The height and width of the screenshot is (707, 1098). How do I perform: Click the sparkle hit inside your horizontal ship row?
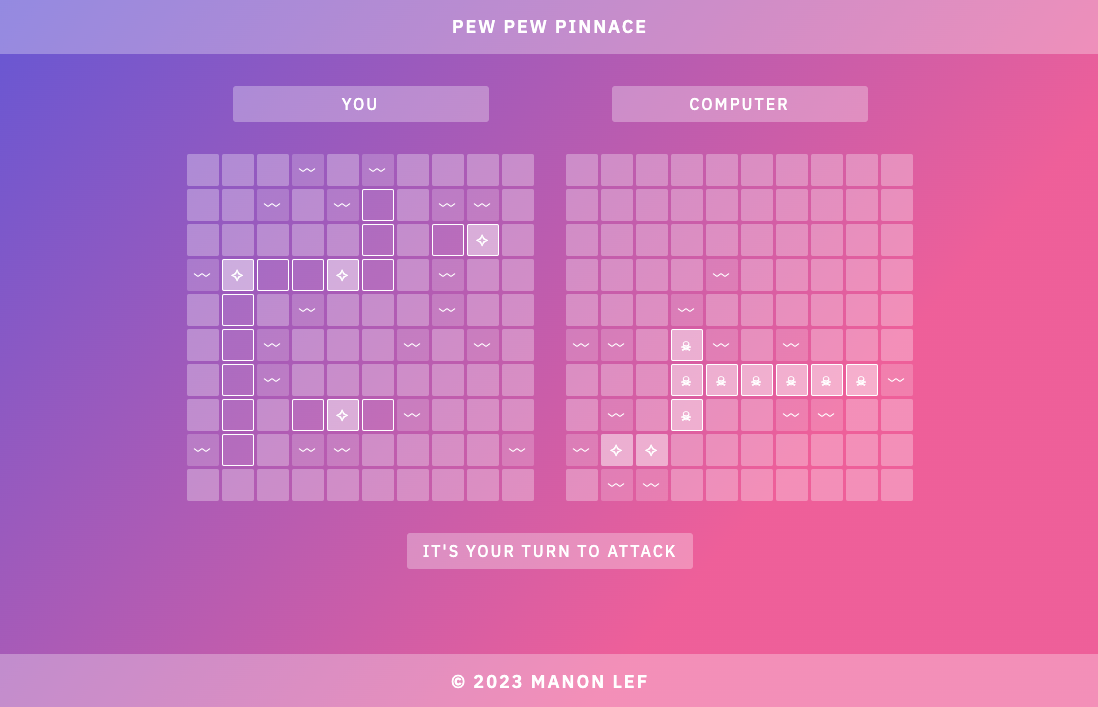click(x=343, y=274)
